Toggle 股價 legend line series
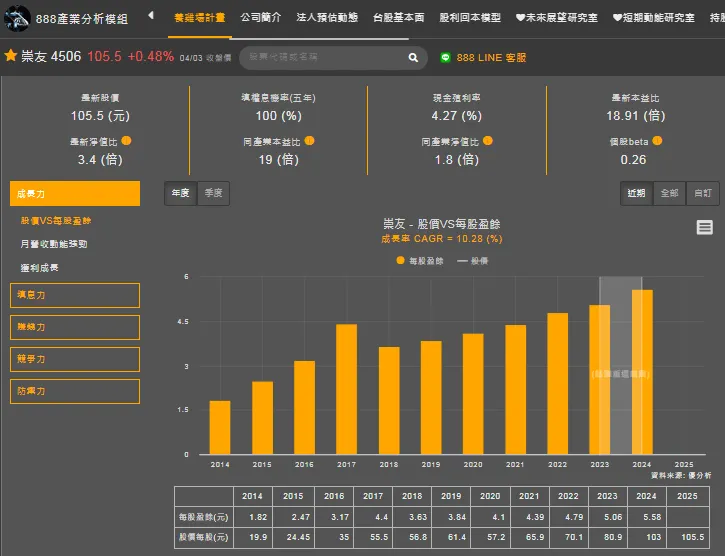This screenshot has height=556, width=725. tap(473, 261)
